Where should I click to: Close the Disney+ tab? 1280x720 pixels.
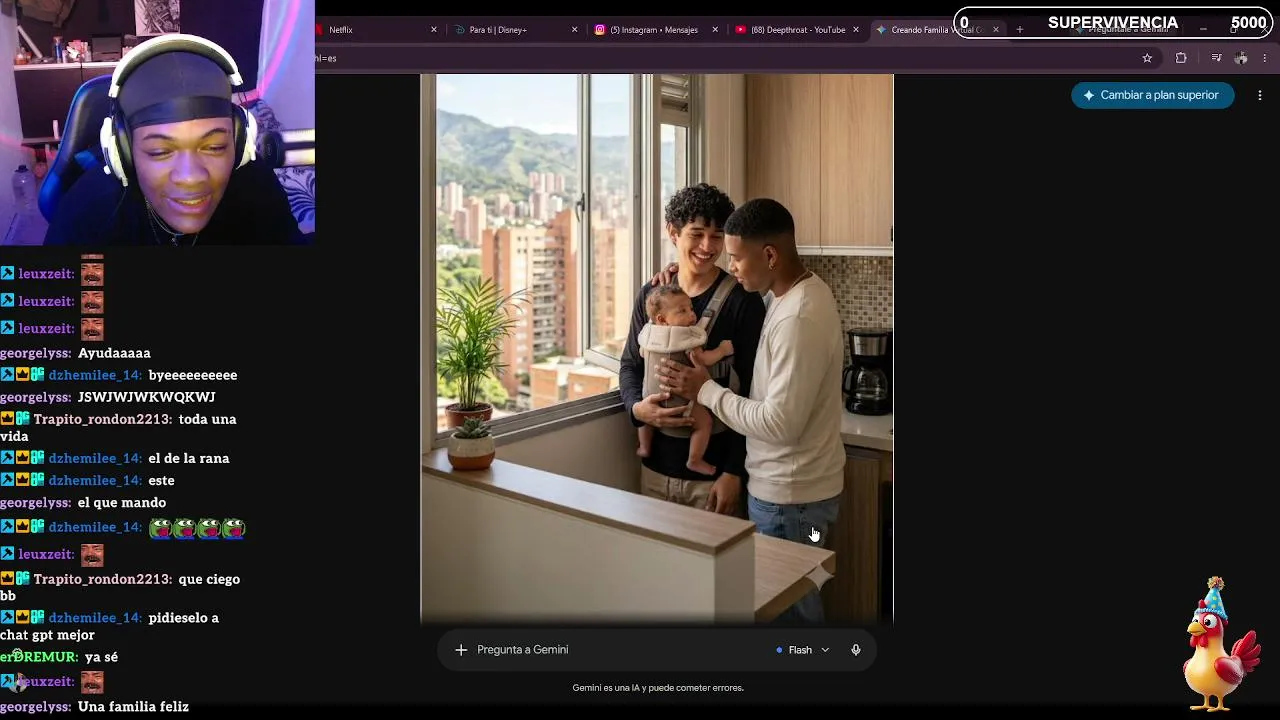pos(575,30)
